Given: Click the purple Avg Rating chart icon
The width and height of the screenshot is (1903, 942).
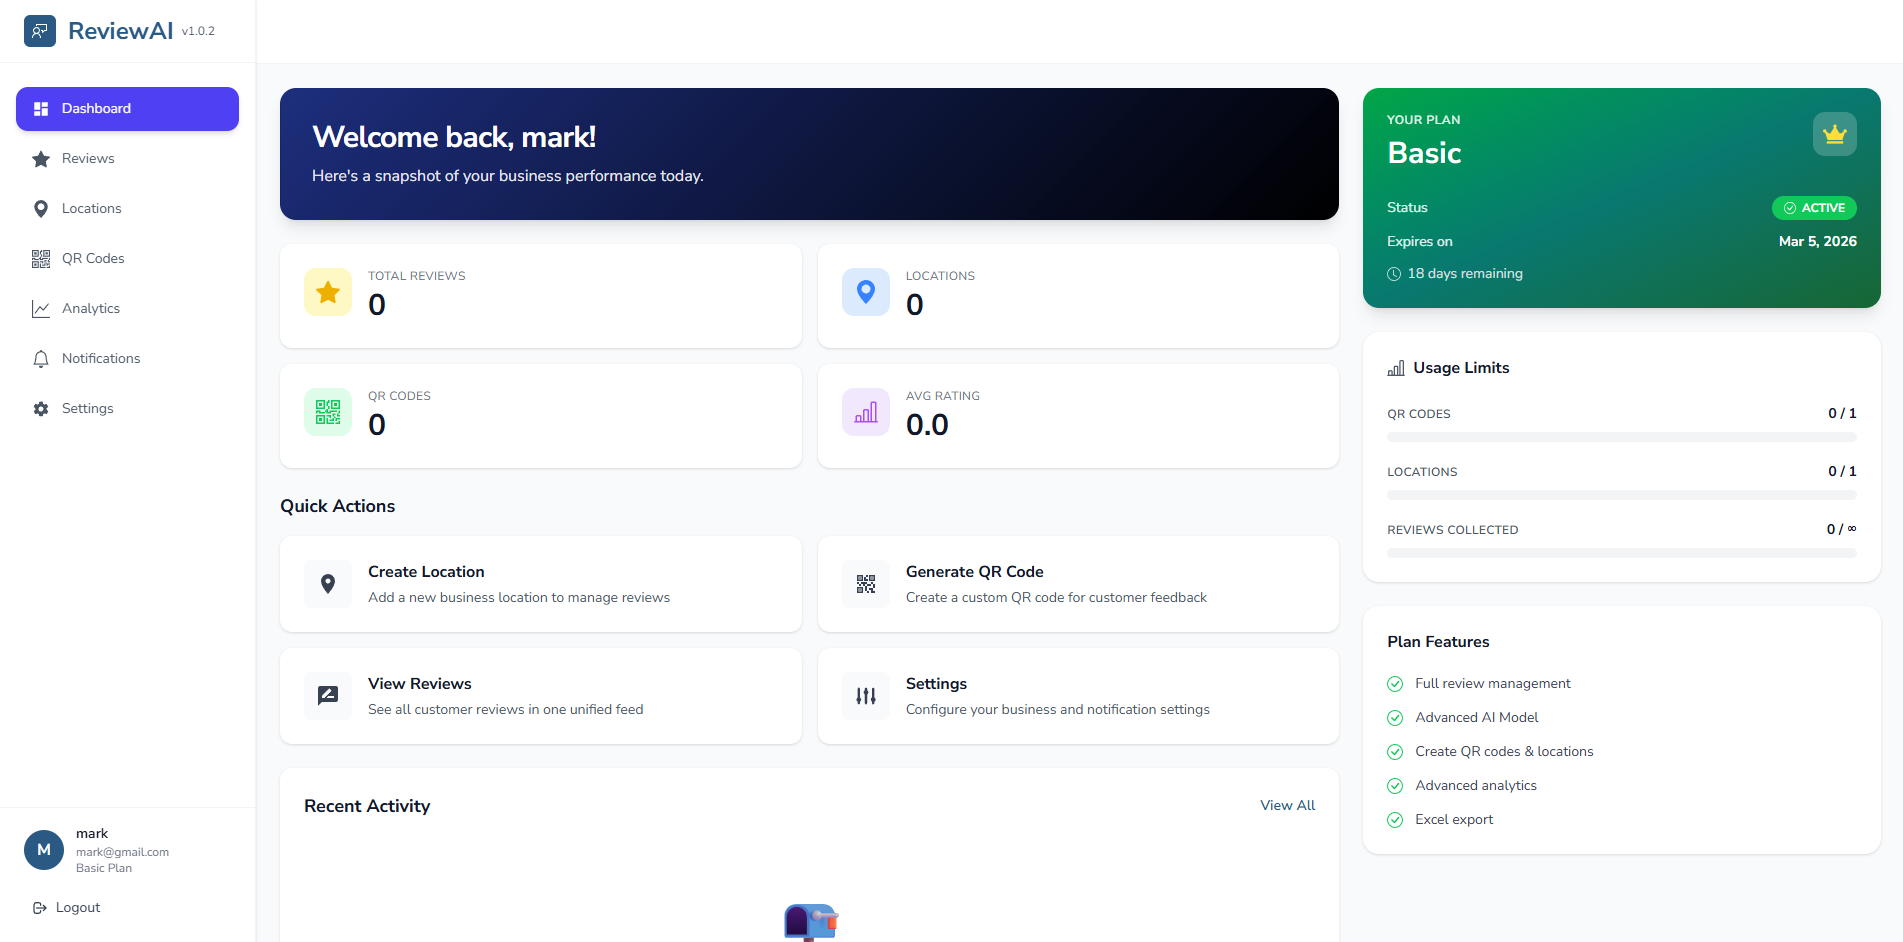Looking at the screenshot, I should point(866,412).
